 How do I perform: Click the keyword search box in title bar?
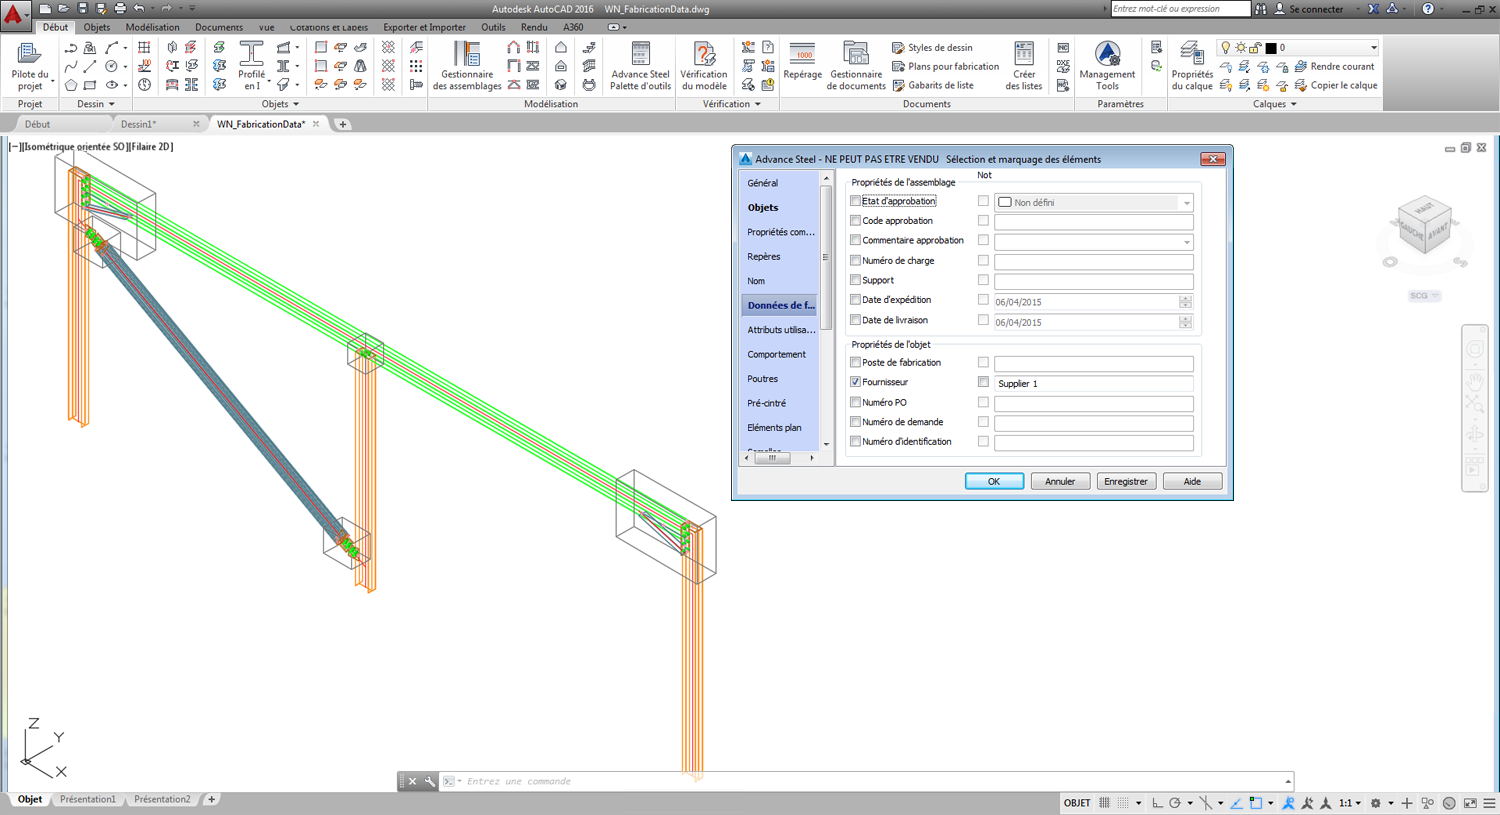point(1180,9)
